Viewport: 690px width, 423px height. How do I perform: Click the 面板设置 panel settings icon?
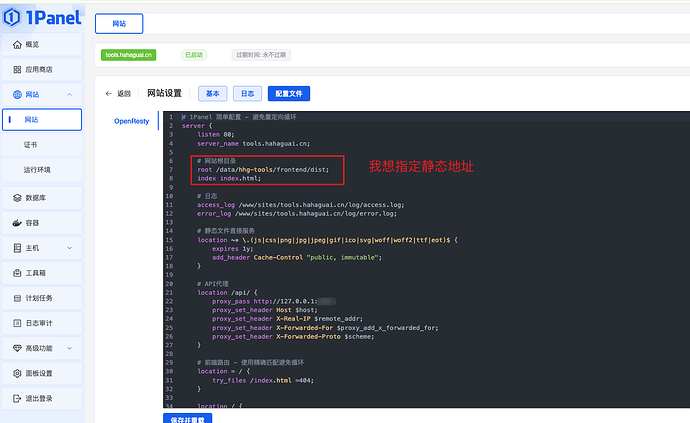coord(17,373)
